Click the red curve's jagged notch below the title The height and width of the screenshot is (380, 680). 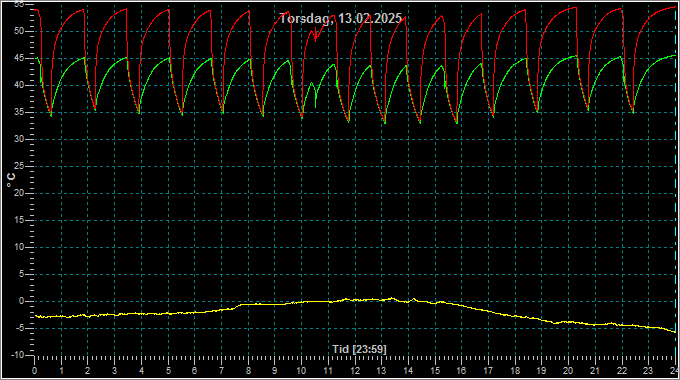click(316, 35)
